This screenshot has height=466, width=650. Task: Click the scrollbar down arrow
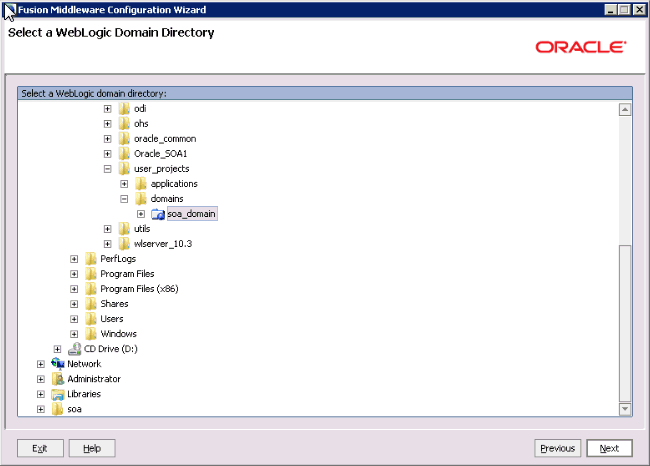pyautogui.click(x=625, y=409)
